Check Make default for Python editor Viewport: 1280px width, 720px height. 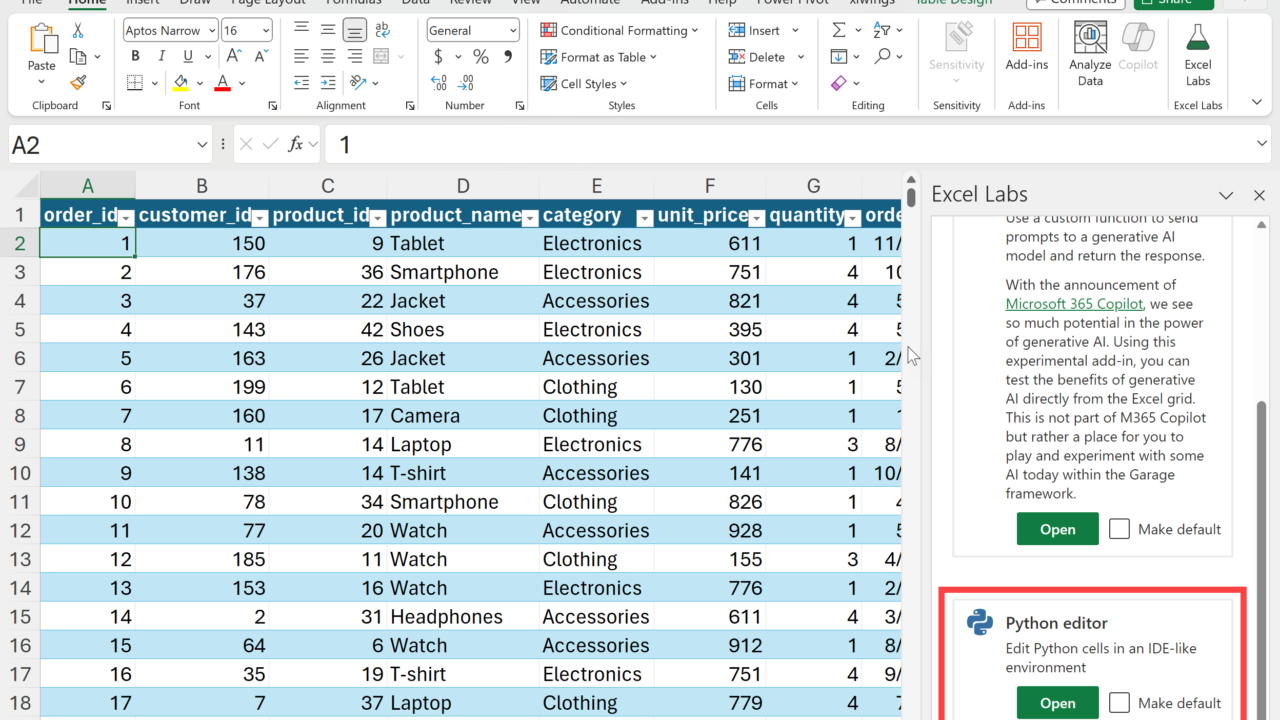(x=1120, y=703)
